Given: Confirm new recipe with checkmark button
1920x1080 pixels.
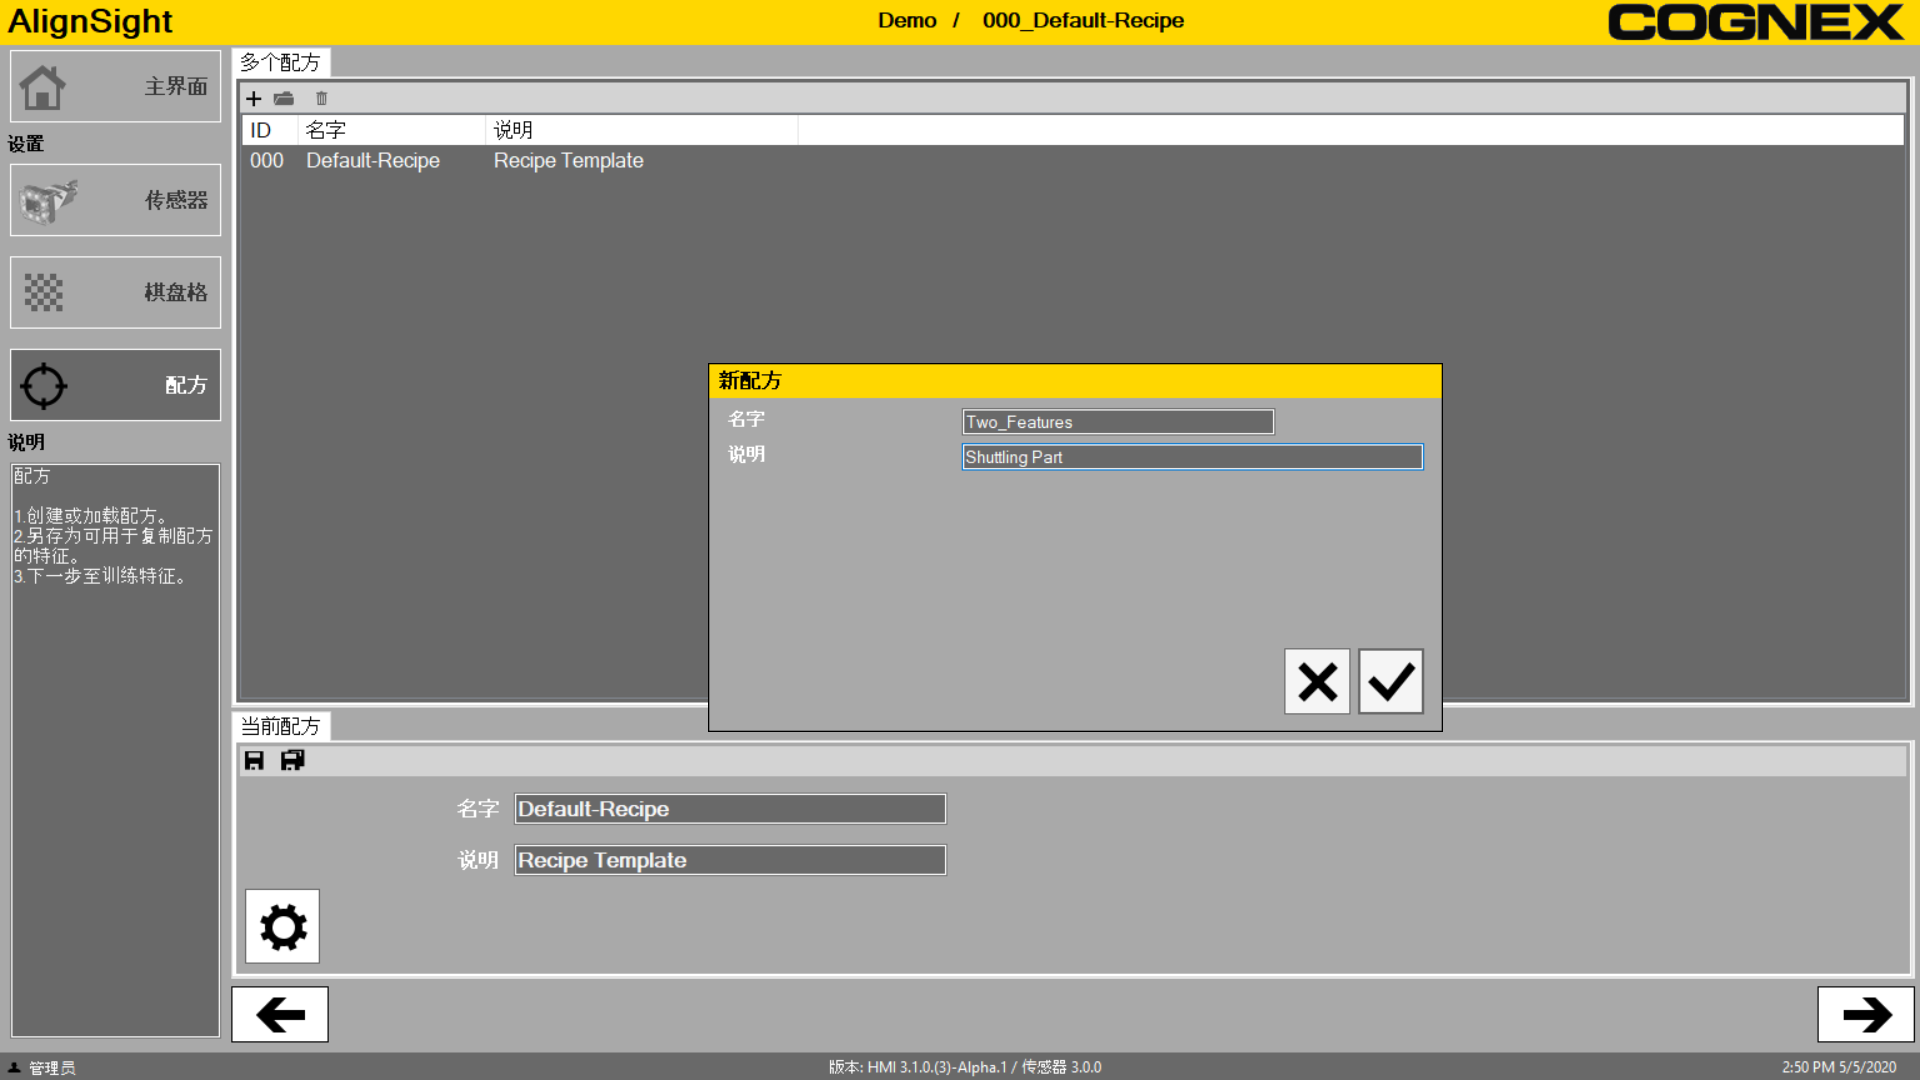Looking at the screenshot, I should [1390, 682].
